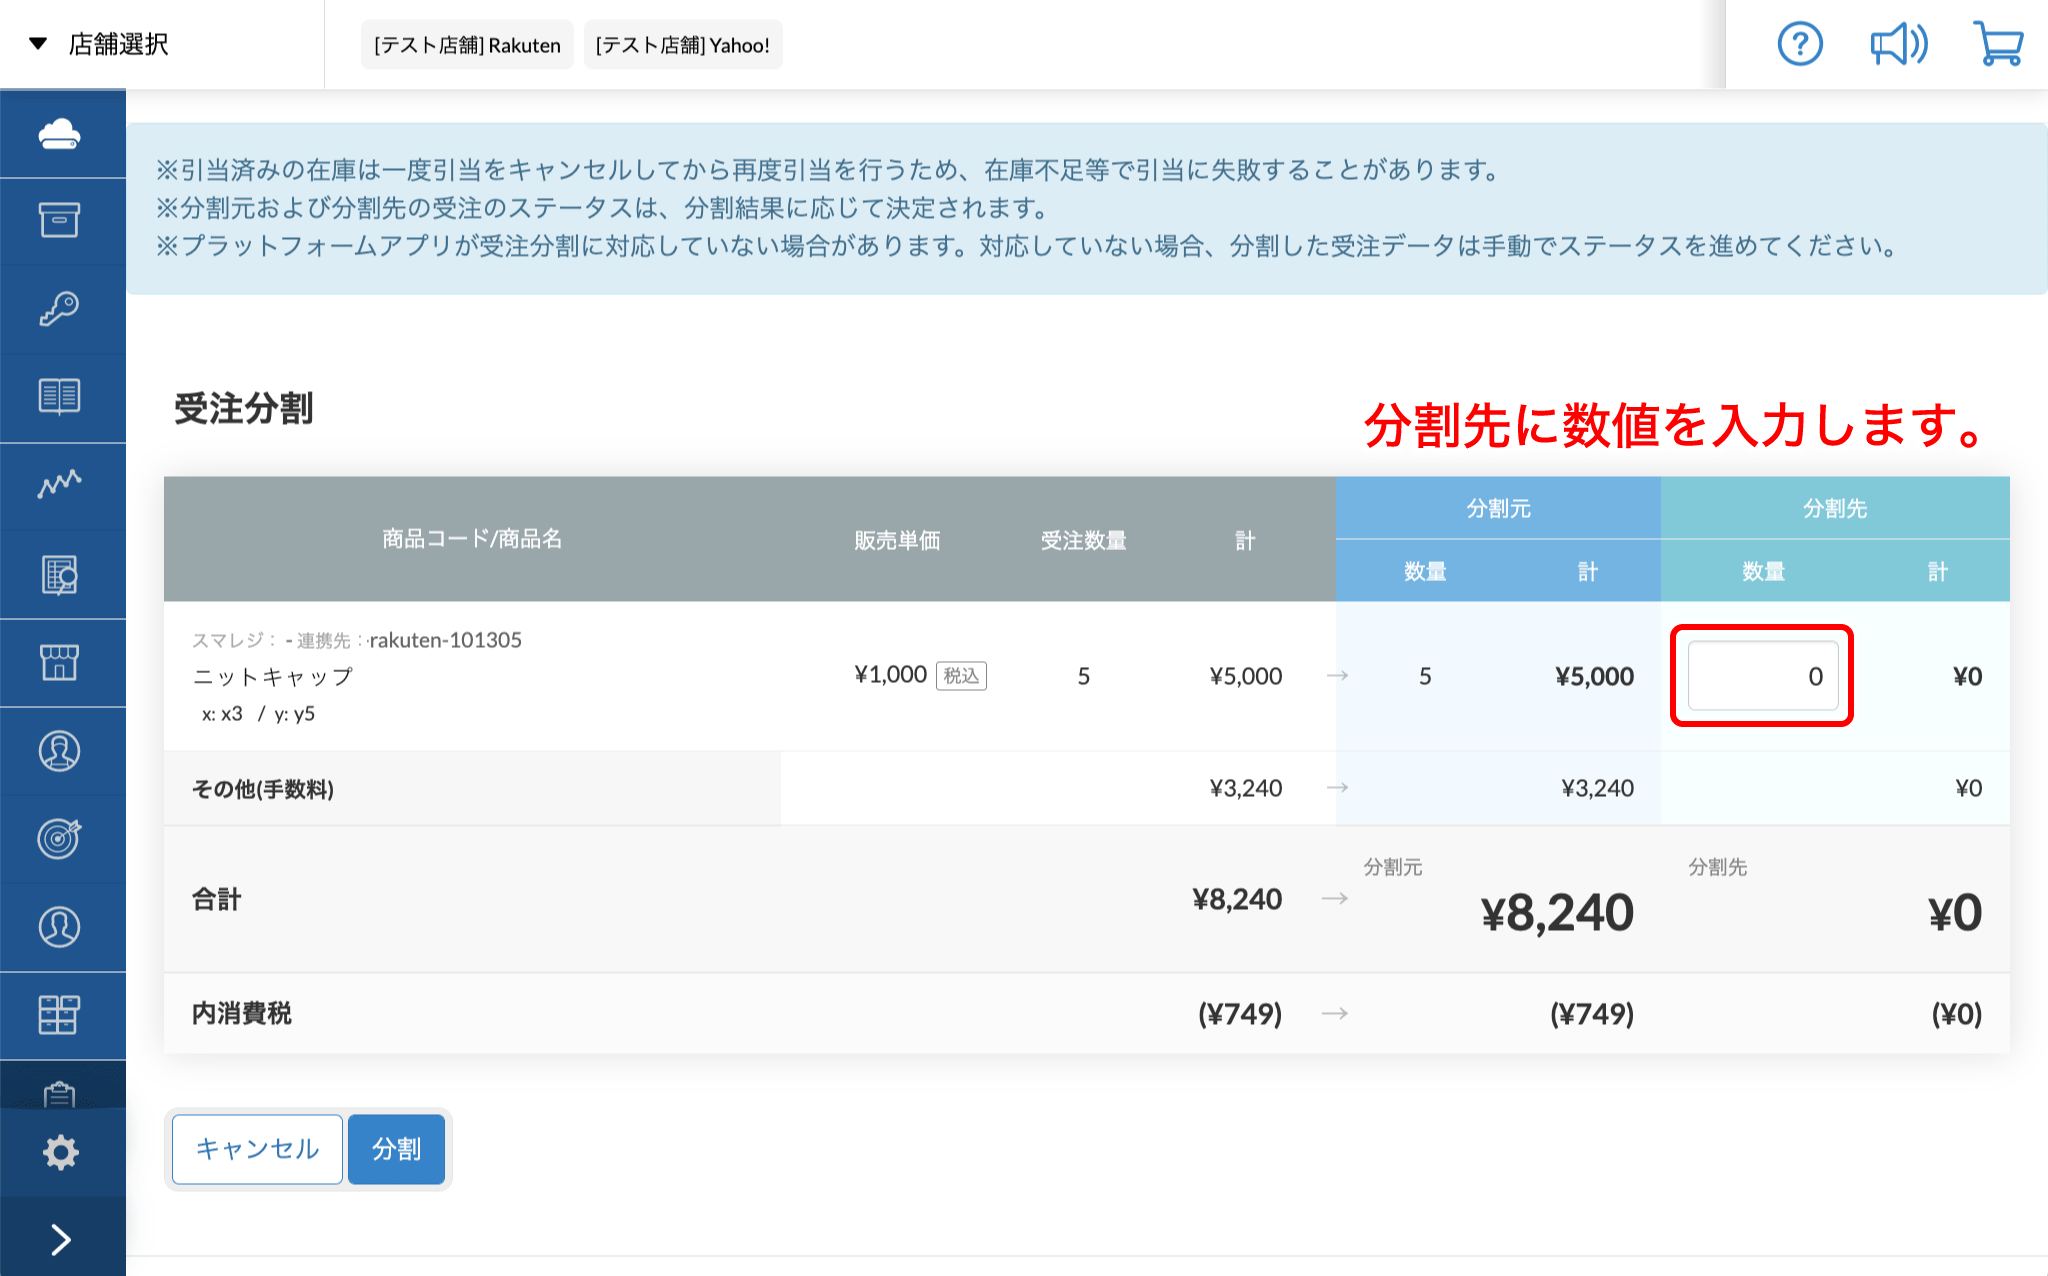Click the キャンセル button

[257, 1149]
